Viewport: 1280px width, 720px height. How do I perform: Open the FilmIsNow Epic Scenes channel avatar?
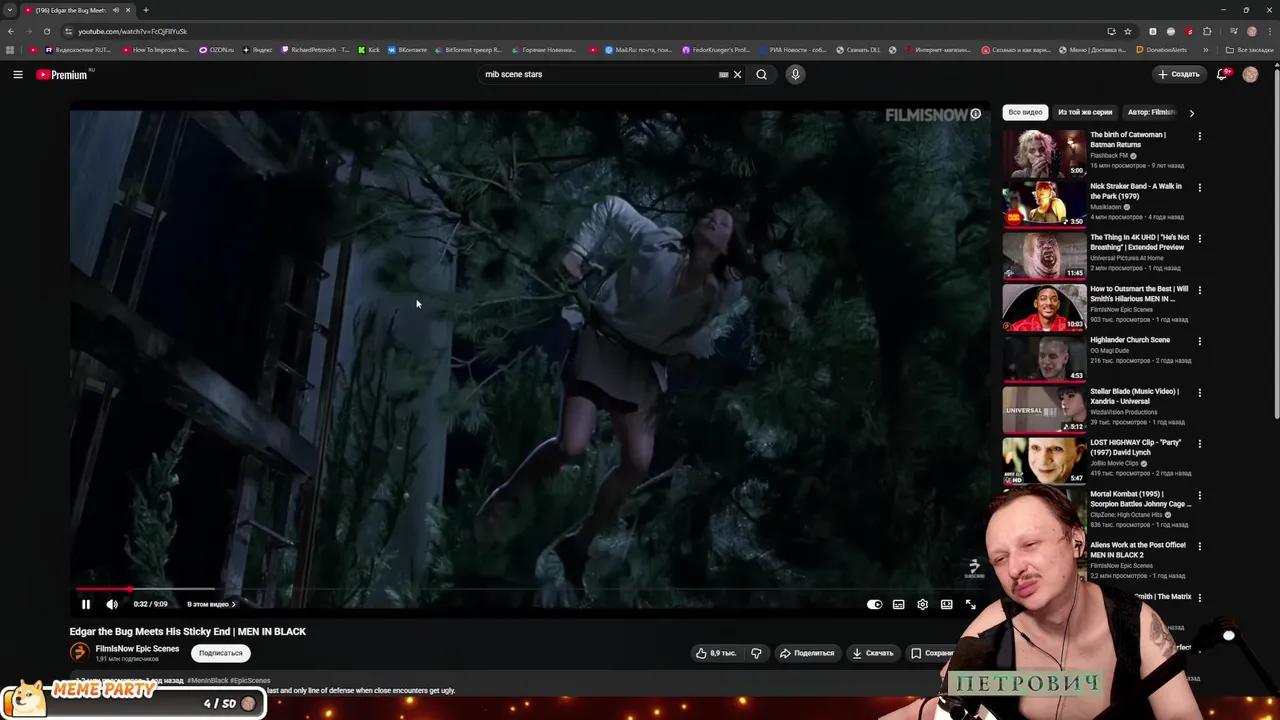click(79, 652)
